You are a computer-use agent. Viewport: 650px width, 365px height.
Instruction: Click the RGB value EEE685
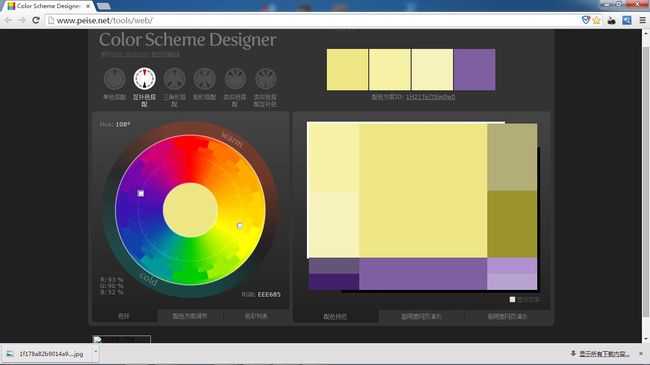[269, 294]
